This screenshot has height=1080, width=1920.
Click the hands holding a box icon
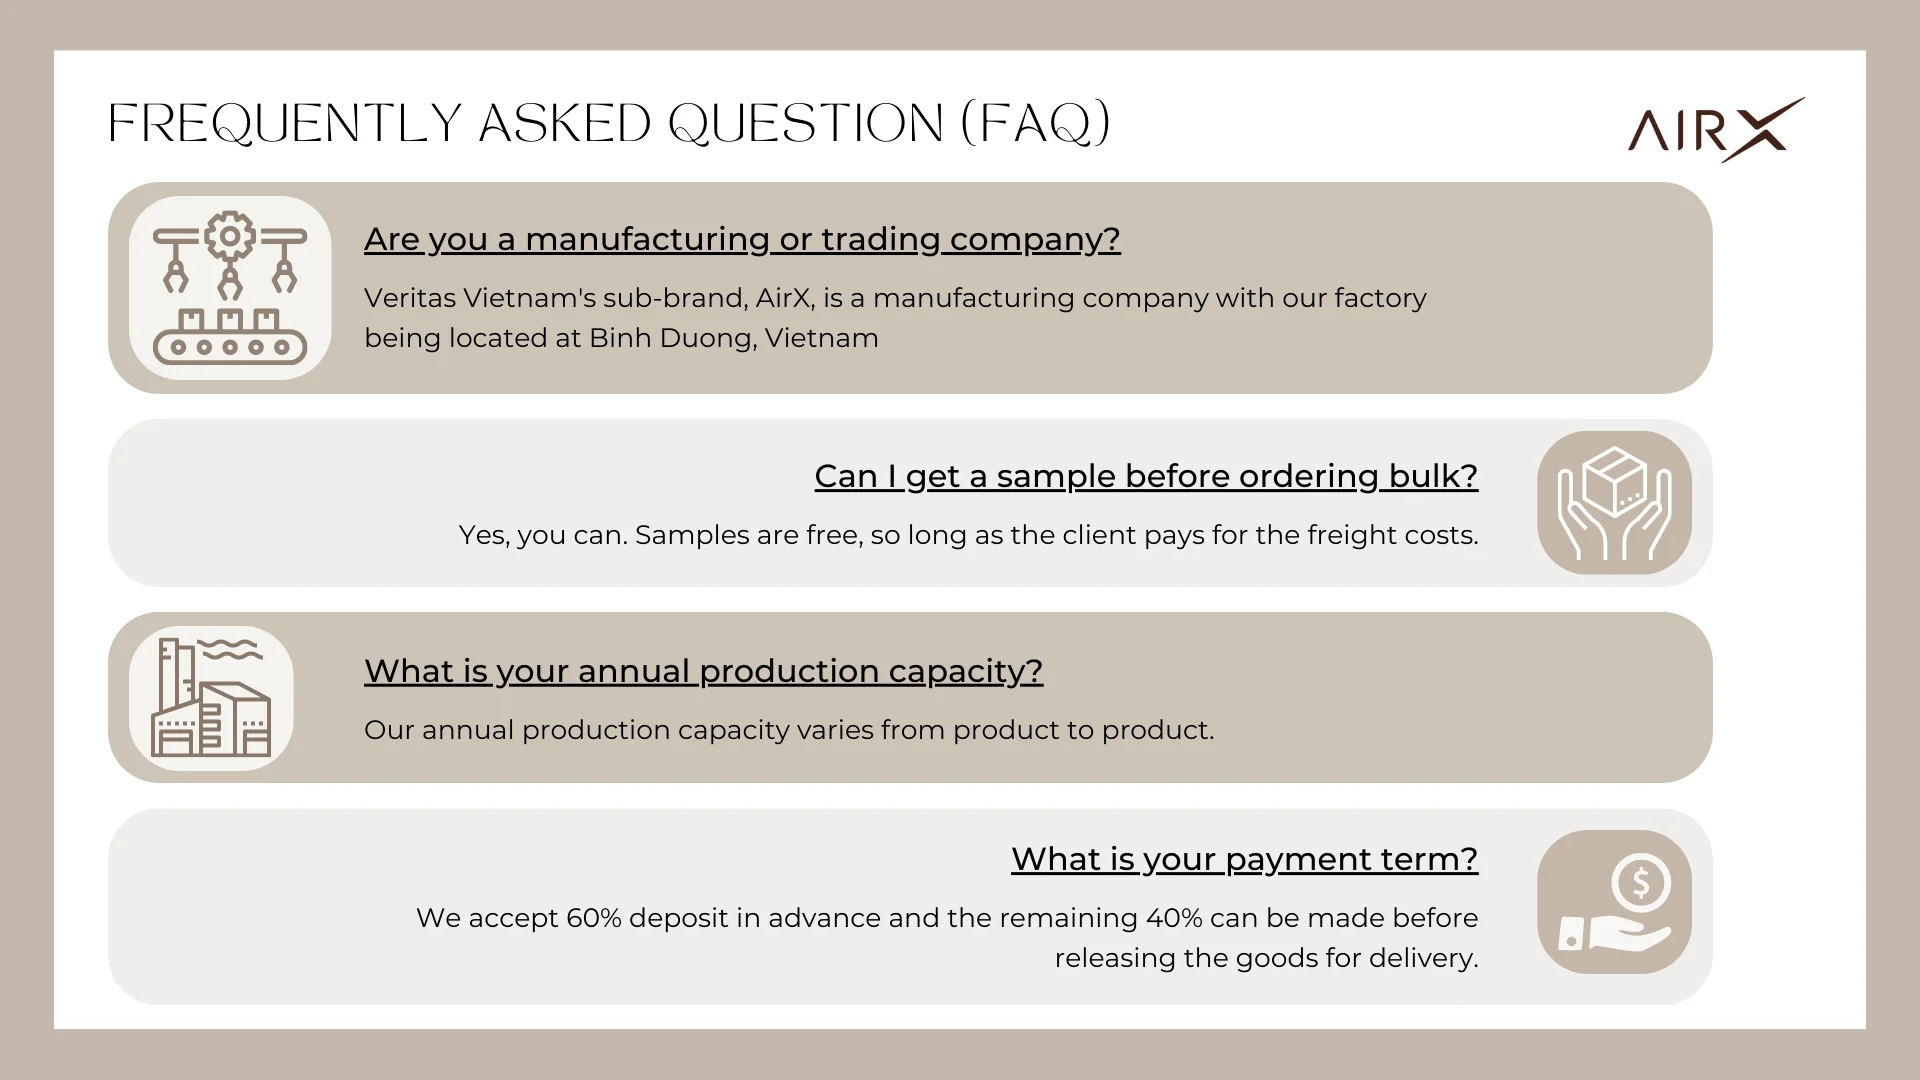pos(1614,502)
